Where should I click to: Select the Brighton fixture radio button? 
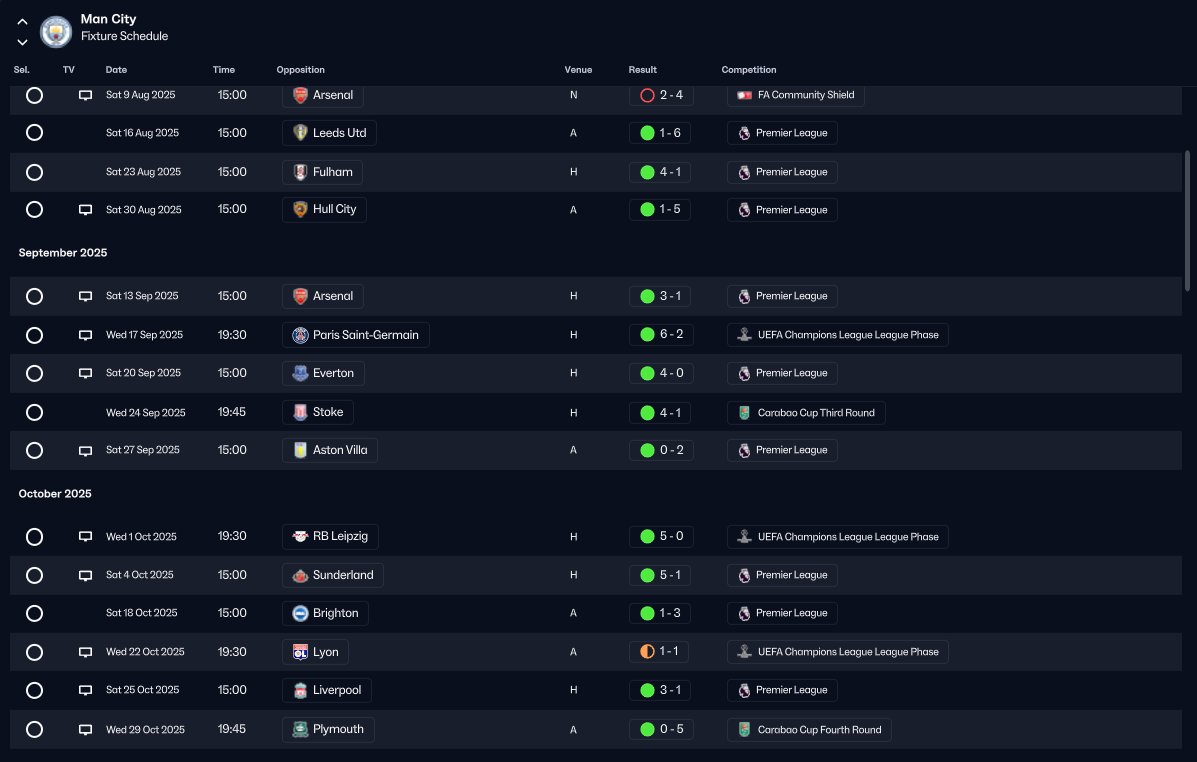(x=34, y=613)
